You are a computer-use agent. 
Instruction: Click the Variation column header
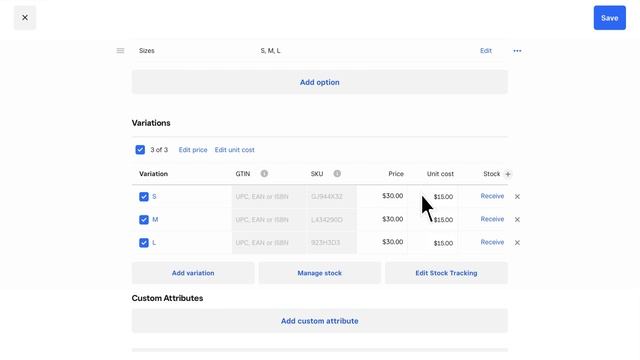pos(153,174)
